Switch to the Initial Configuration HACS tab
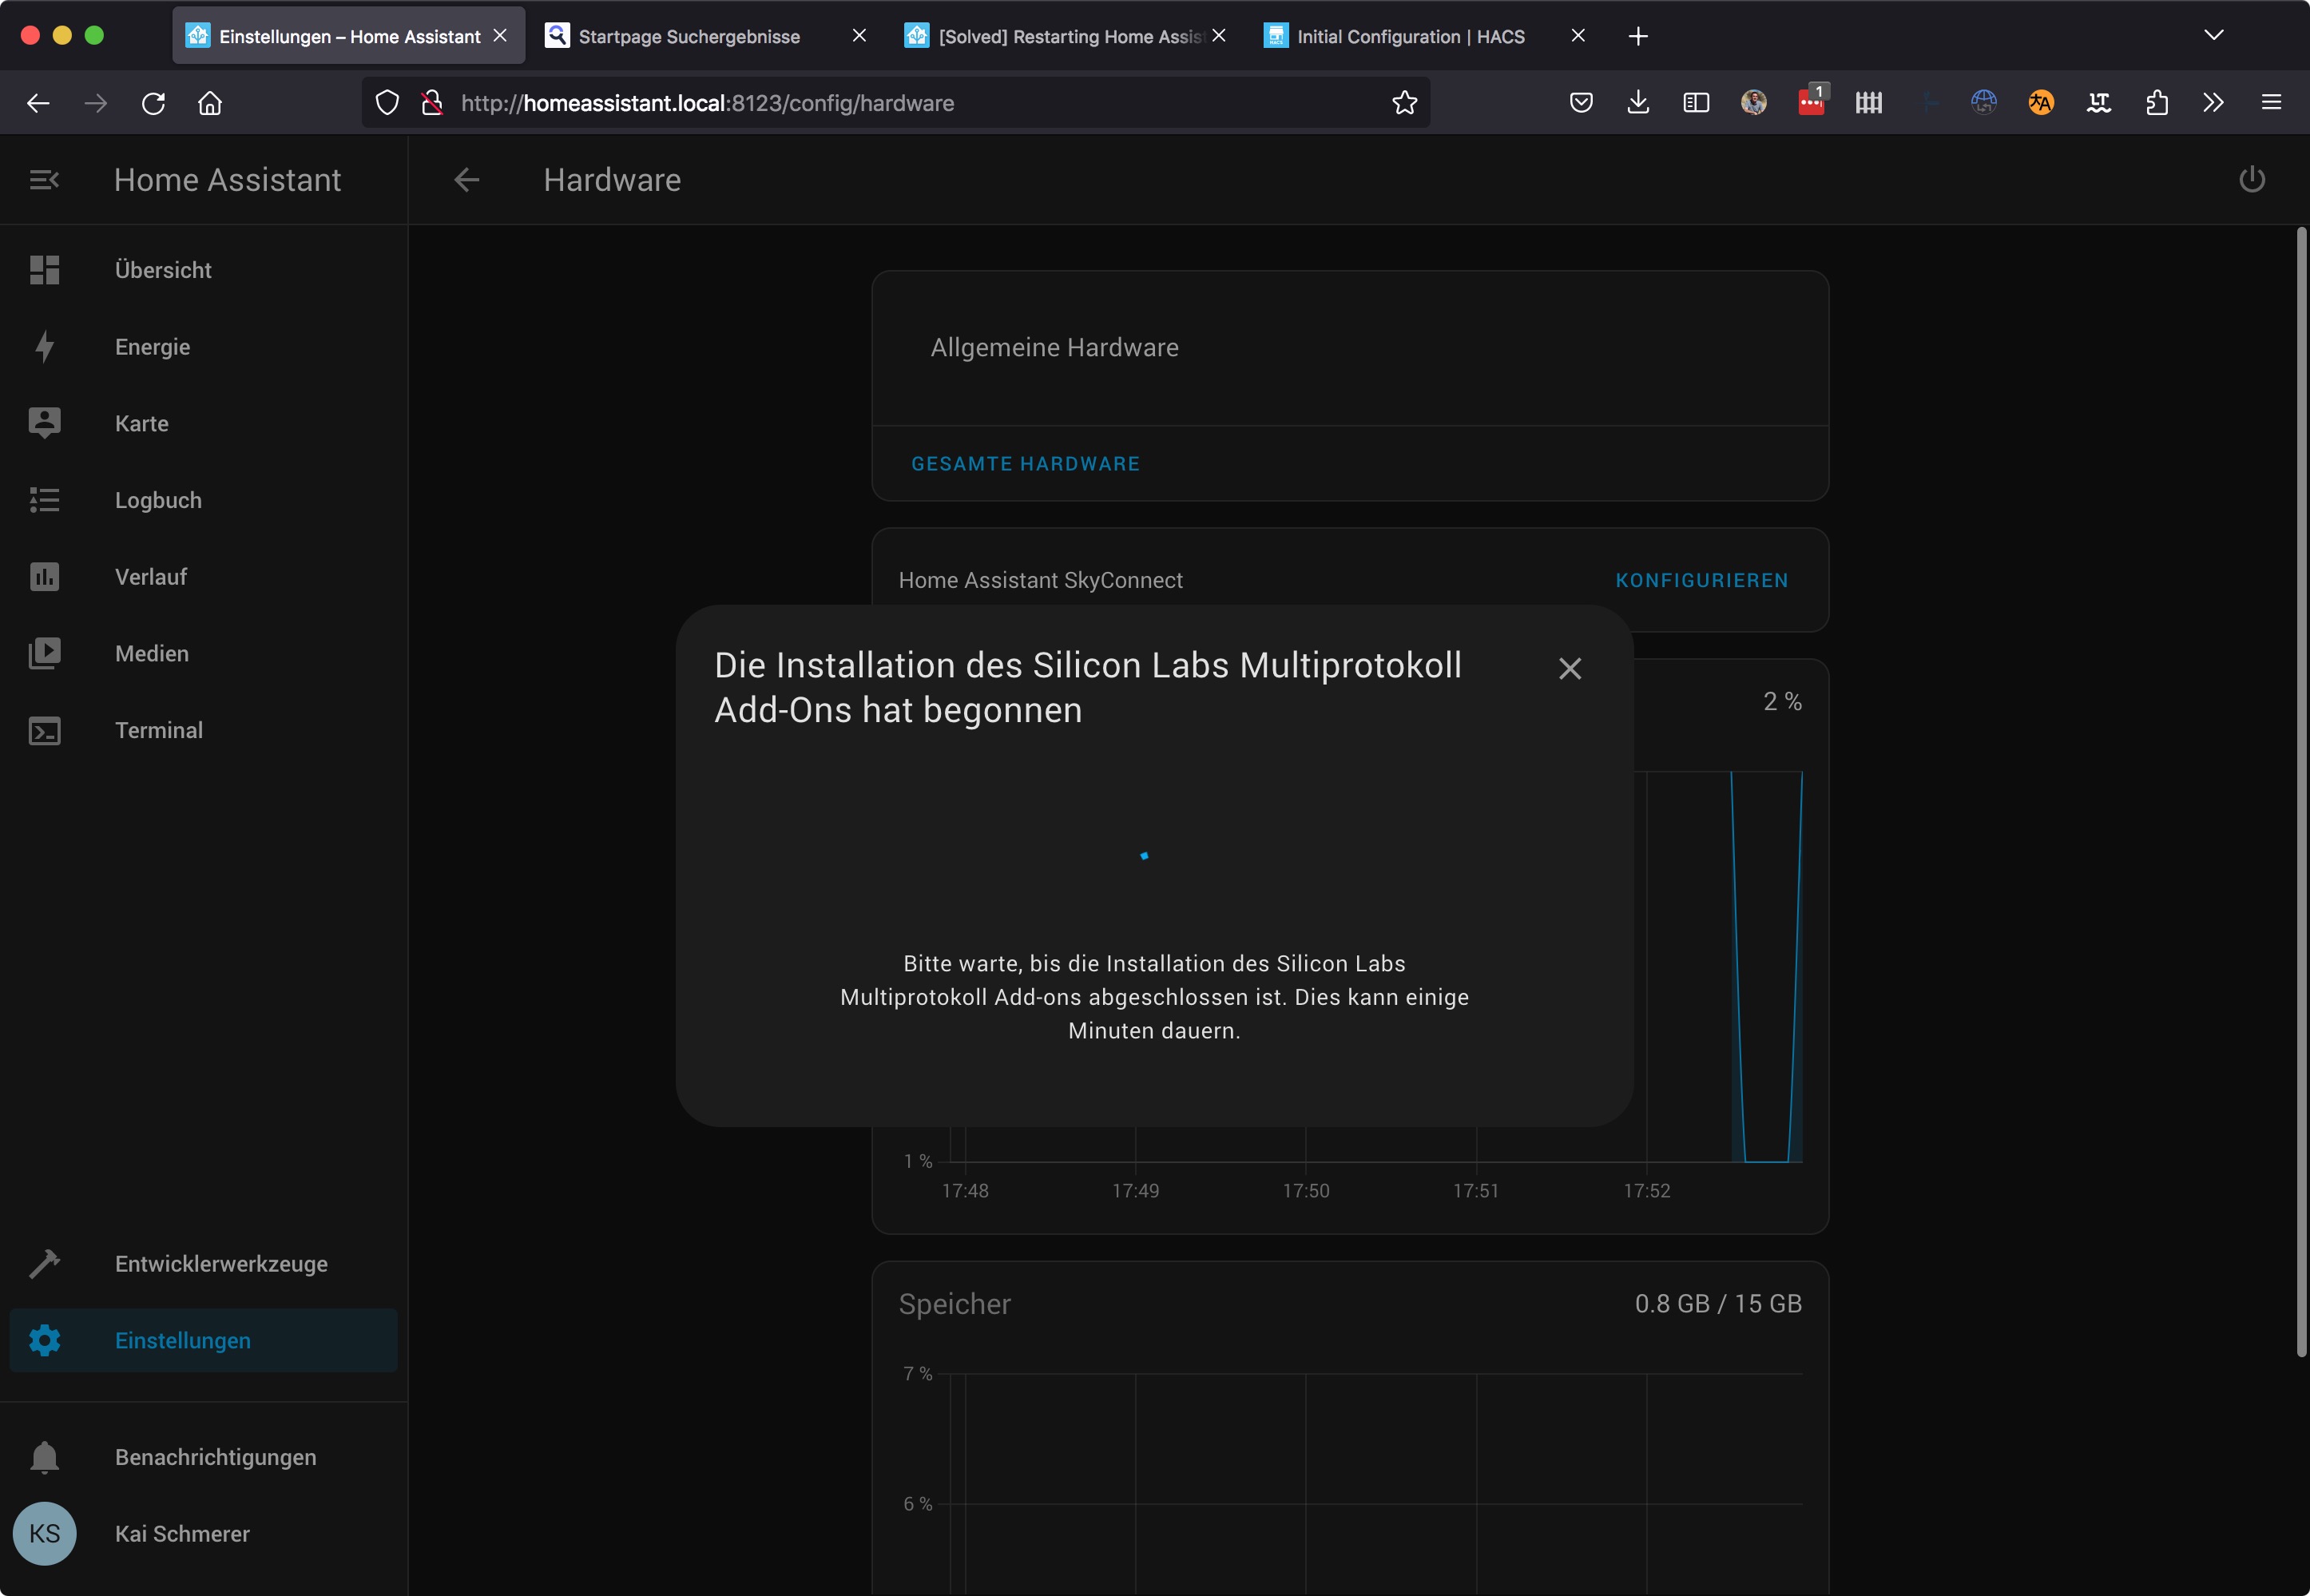Viewport: 2310px width, 1596px height. point(1410,37)
